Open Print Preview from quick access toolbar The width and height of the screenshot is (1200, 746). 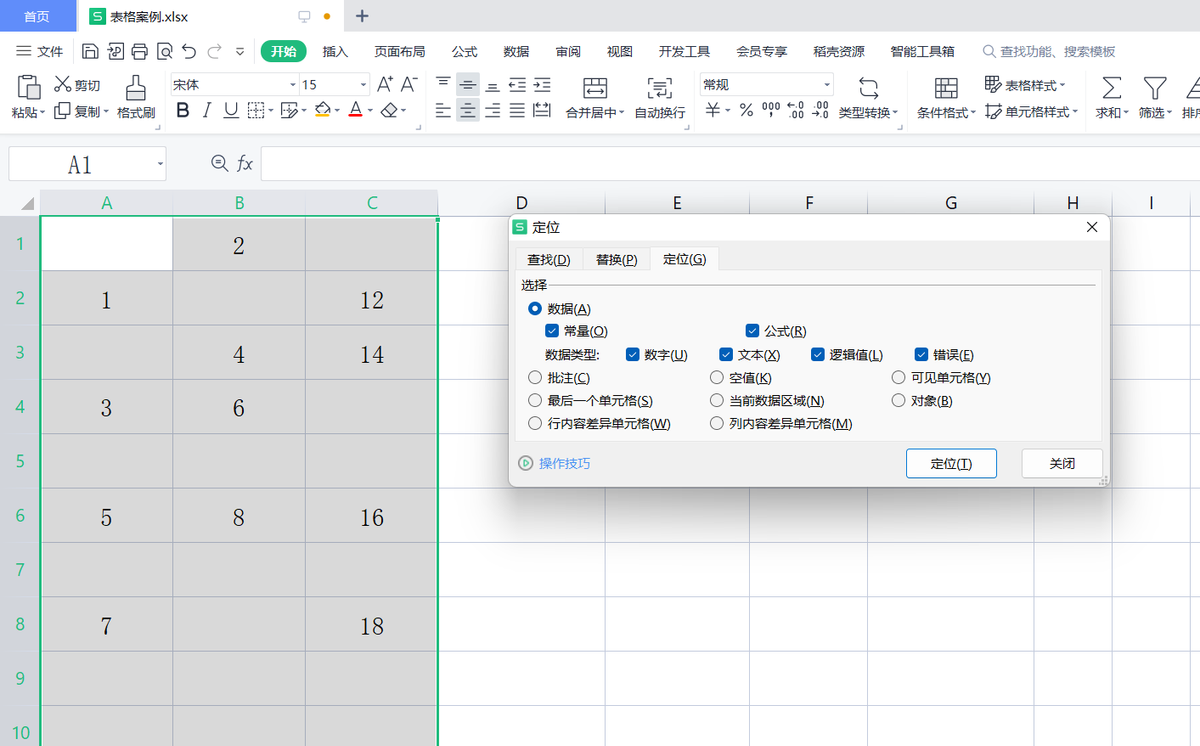164,51
